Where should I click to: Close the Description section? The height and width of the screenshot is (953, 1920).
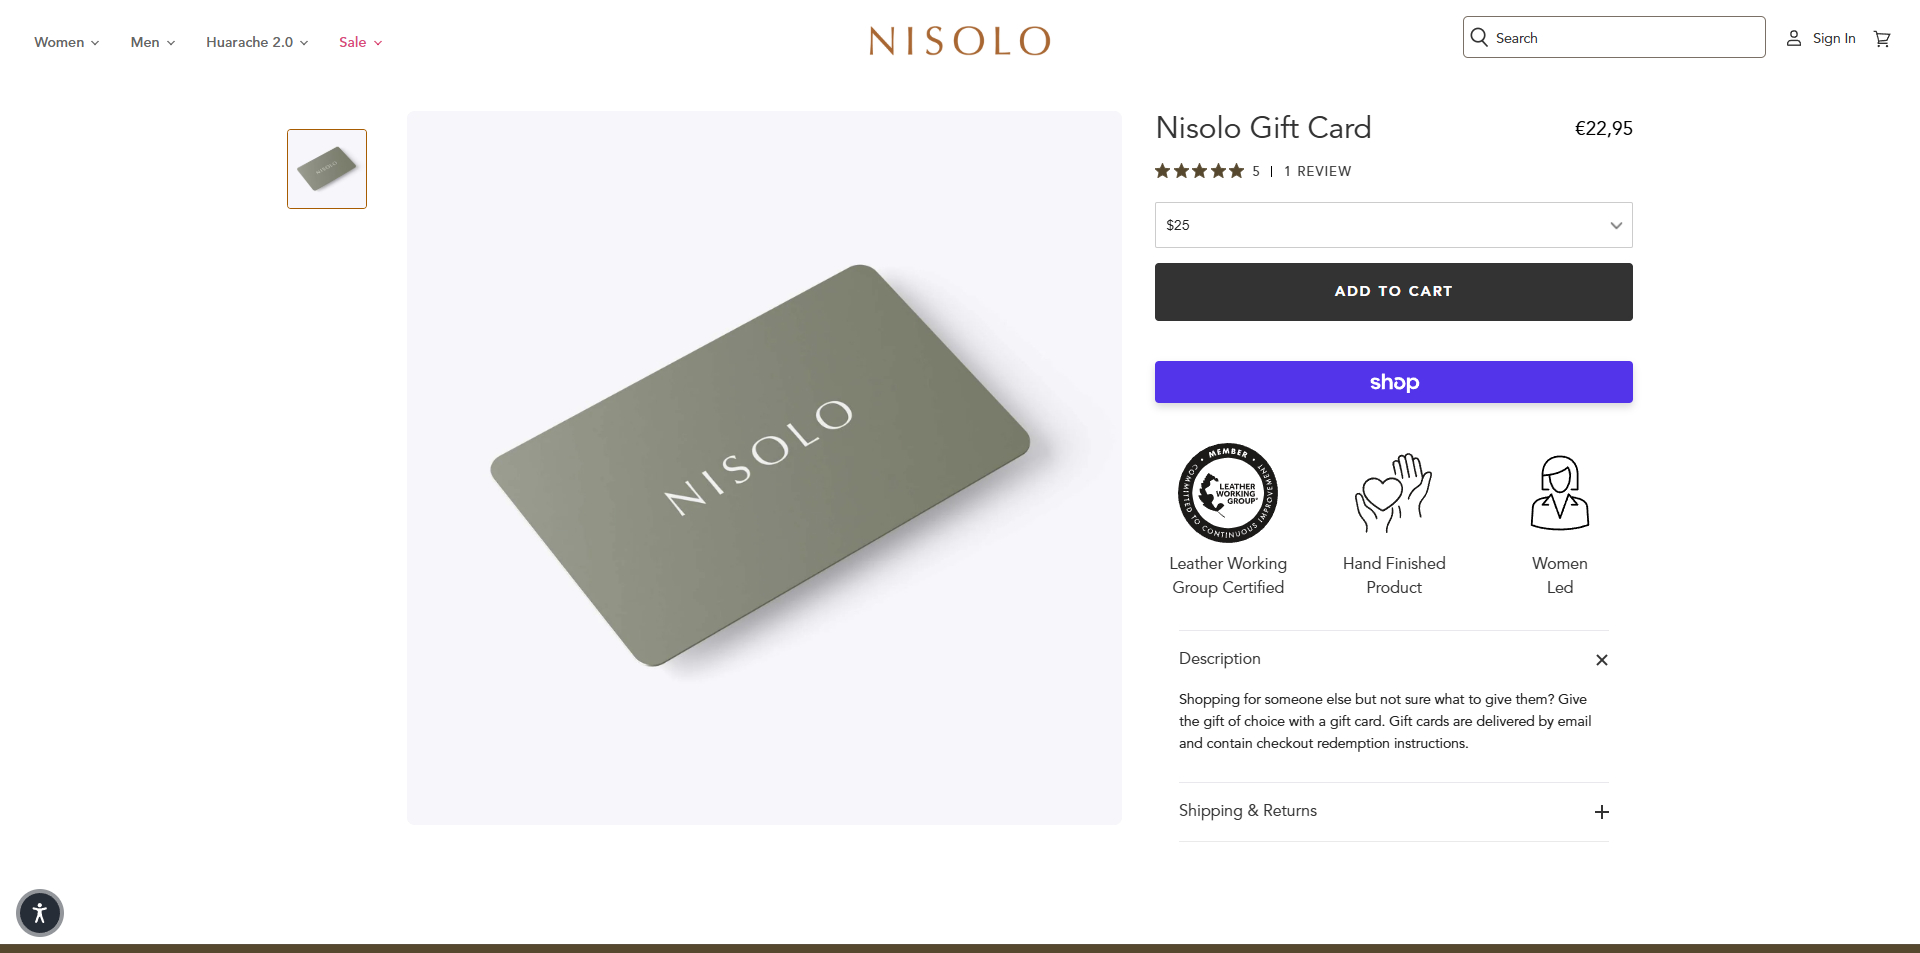click(1601, 660)
